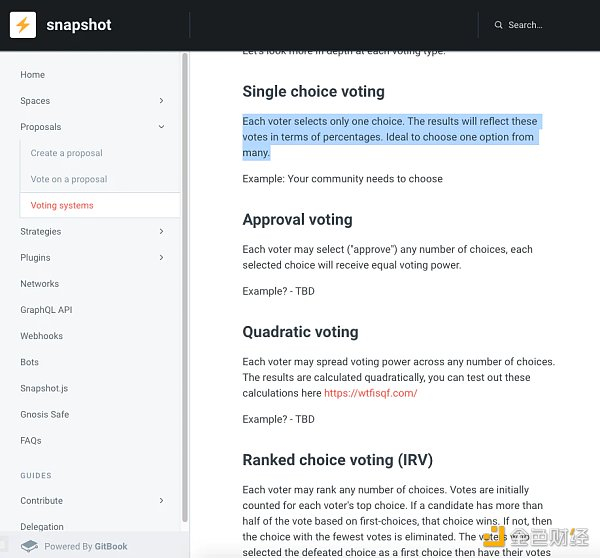Select the Voting systems item
Image resolution: width=600 pixels, height=558 pixels.
pyautogui.click(x=62, y=205)
